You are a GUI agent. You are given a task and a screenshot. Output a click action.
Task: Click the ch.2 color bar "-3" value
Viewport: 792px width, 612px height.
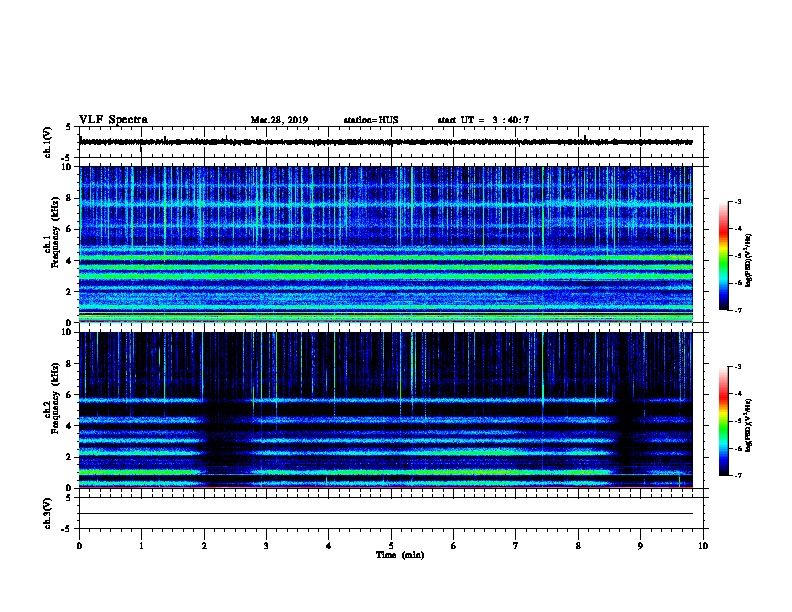pyautogui.click(x=737, y=367)
